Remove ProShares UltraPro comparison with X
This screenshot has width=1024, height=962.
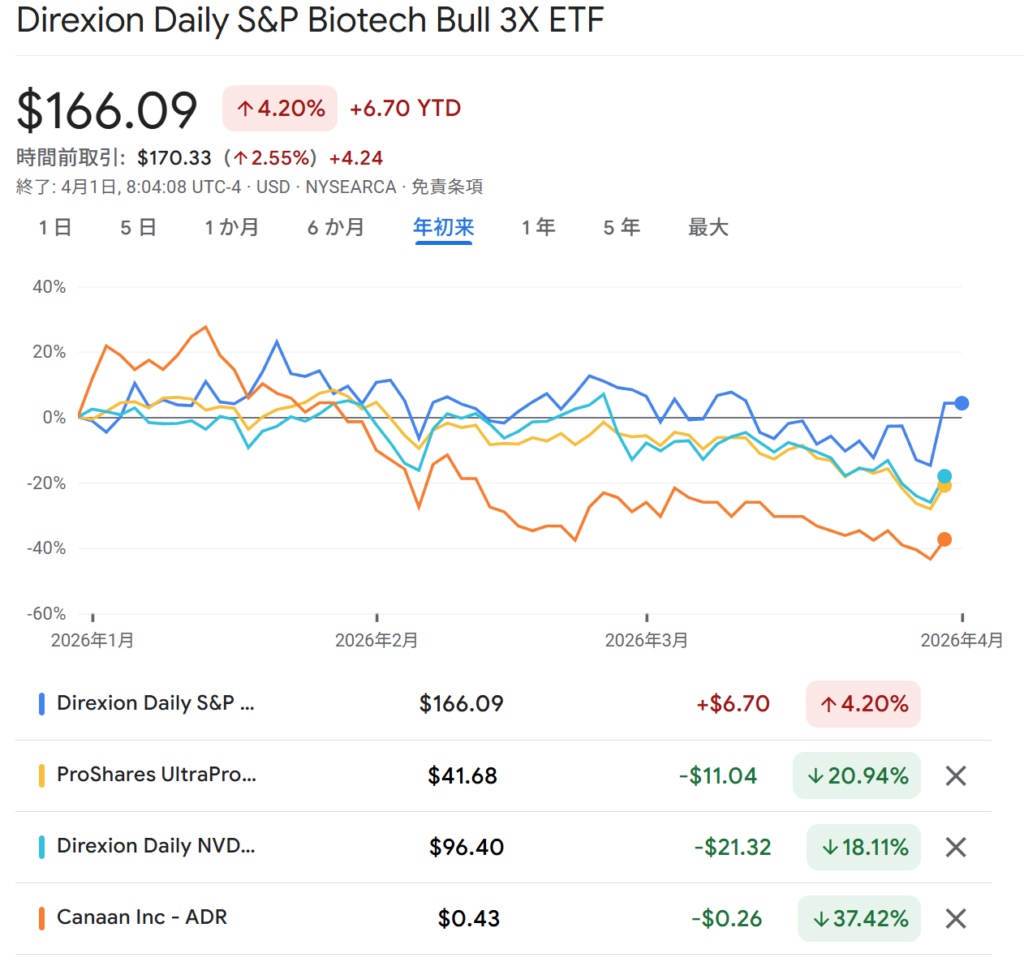956,775
